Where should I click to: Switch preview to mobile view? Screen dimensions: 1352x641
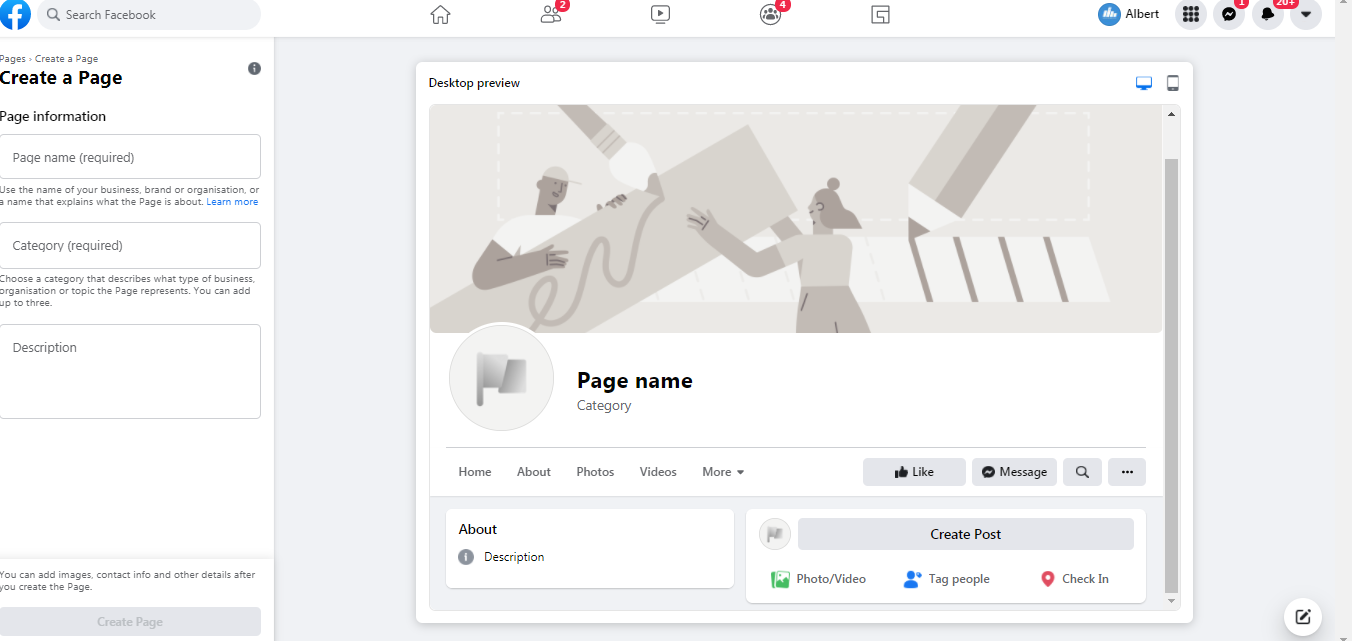(x=1172, y=83)
